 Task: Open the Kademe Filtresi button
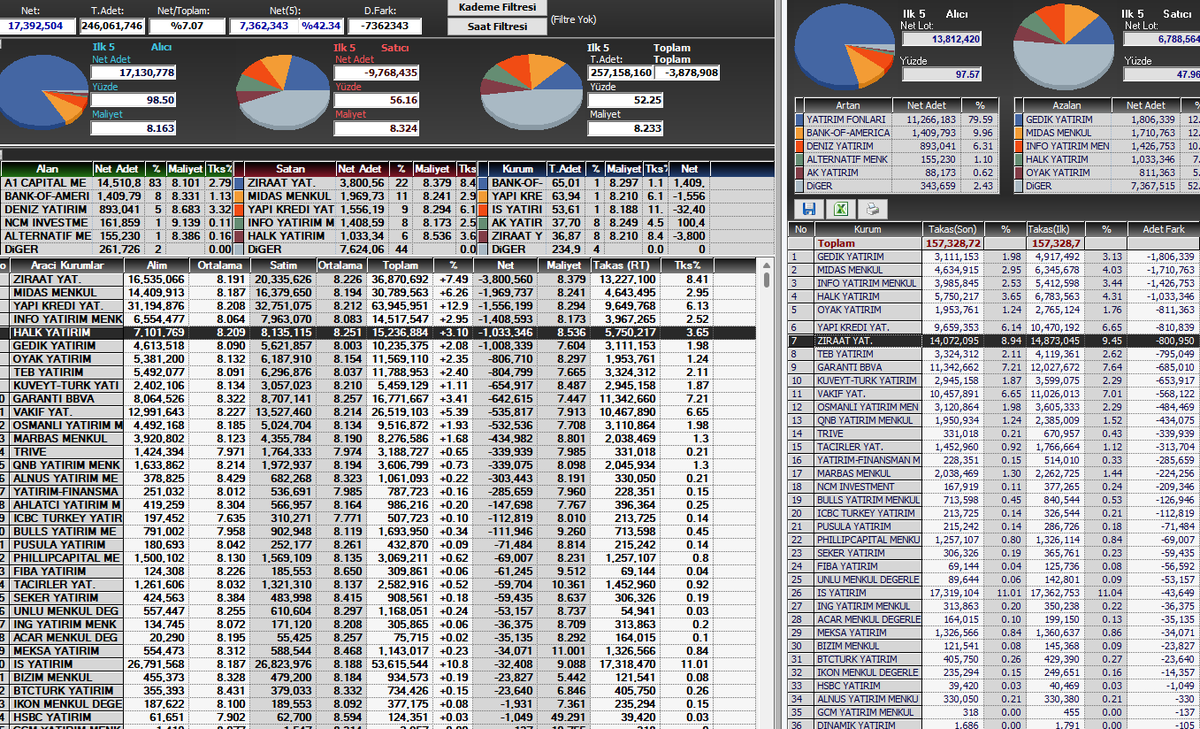pyautogui.click(x=497, y=8)
